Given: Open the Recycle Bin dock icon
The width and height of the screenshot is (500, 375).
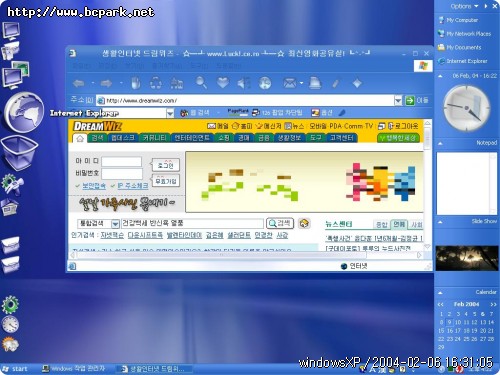Looking at the screenshot, I should point(19,154).
